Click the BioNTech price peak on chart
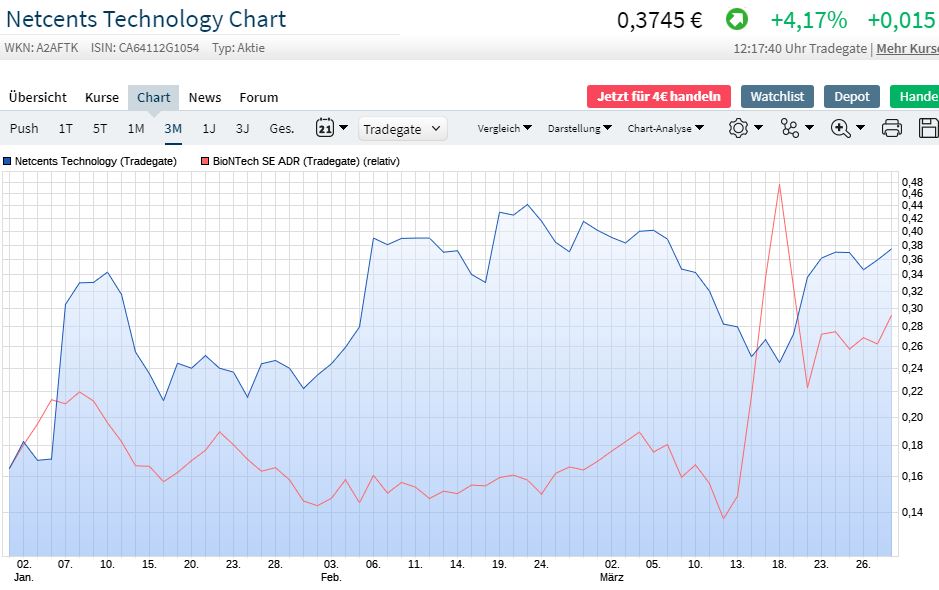The height and width of the screenshot is (590, 939). pyautogui.click(x=778, y=184)
